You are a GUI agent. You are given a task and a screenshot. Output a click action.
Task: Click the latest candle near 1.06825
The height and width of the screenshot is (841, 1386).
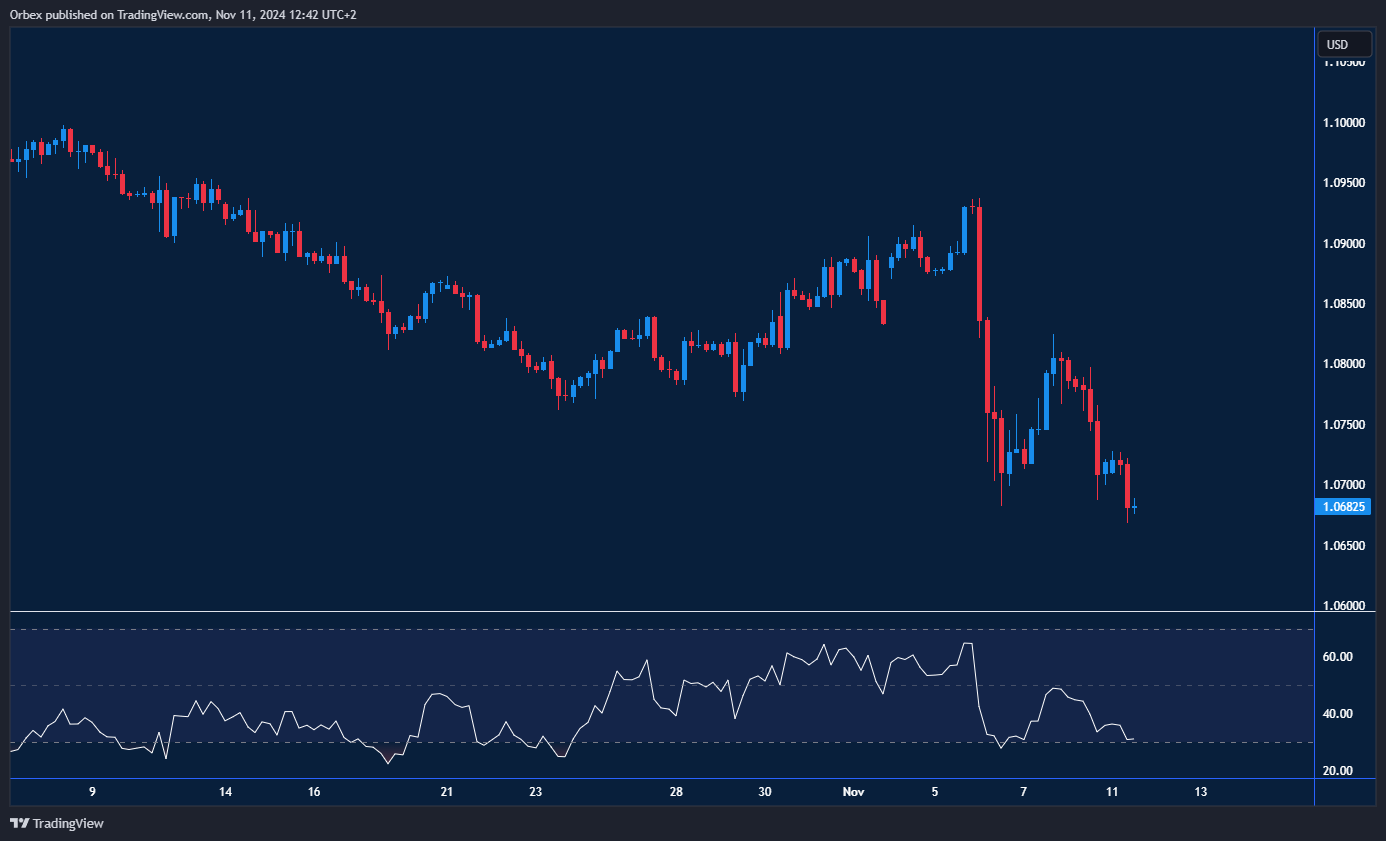1134,508
